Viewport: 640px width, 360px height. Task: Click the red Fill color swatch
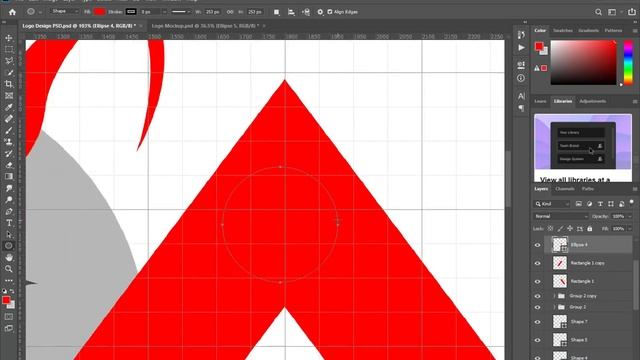99,12
